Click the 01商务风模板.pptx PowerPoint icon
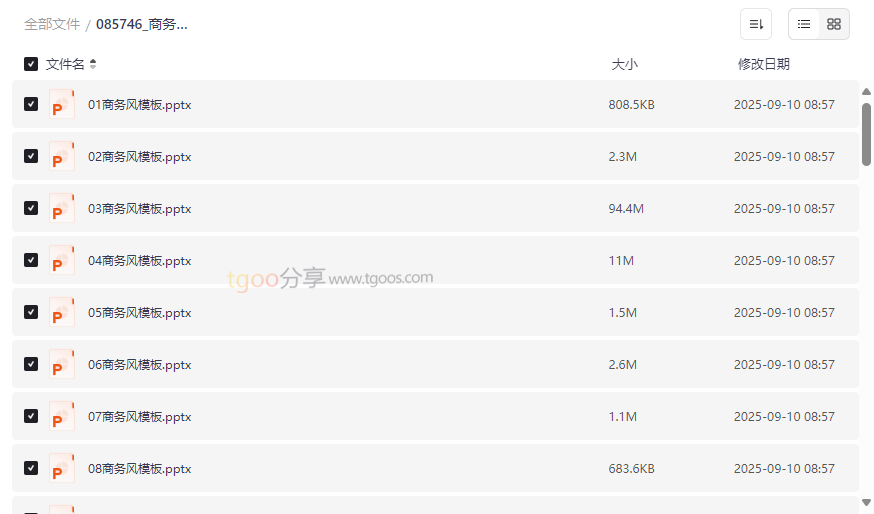Image resolution: width=874 pixels, height=514 pixels. 62,104
